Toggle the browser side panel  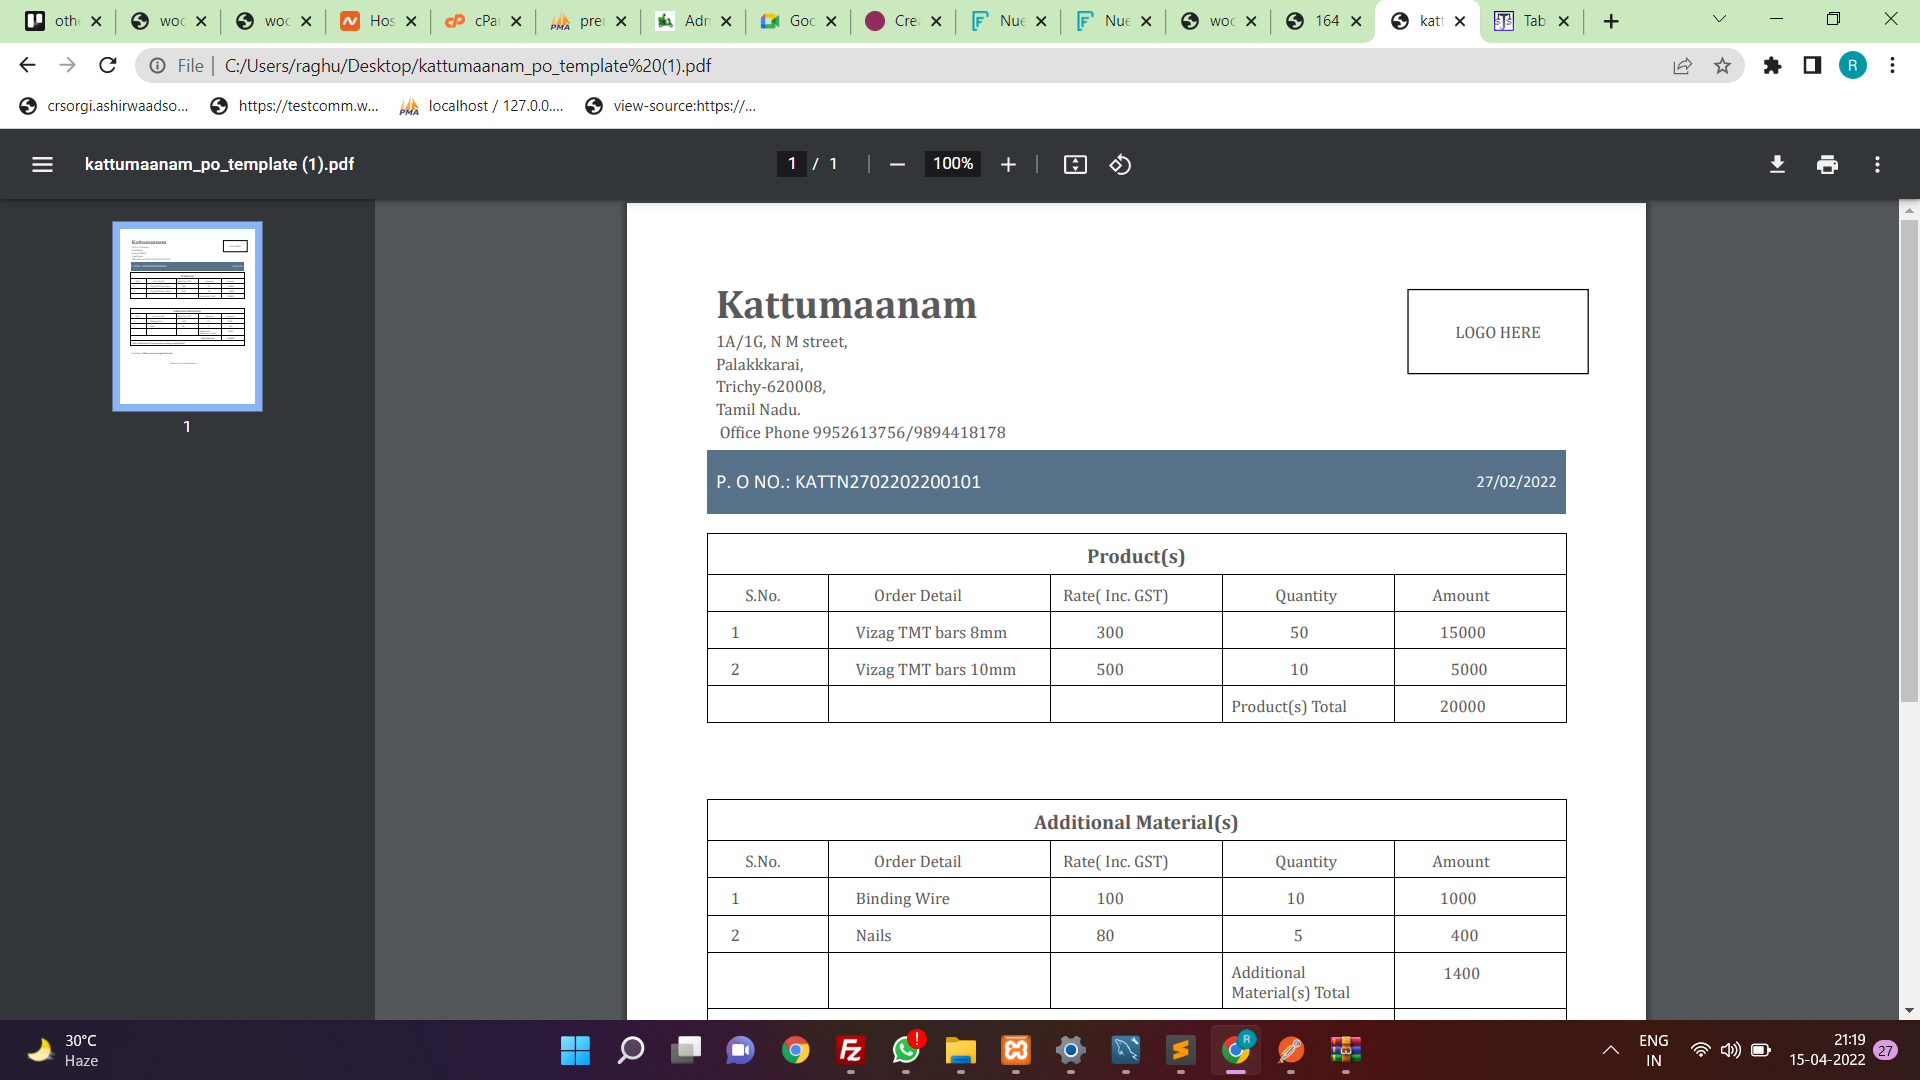click(1812, 65)
